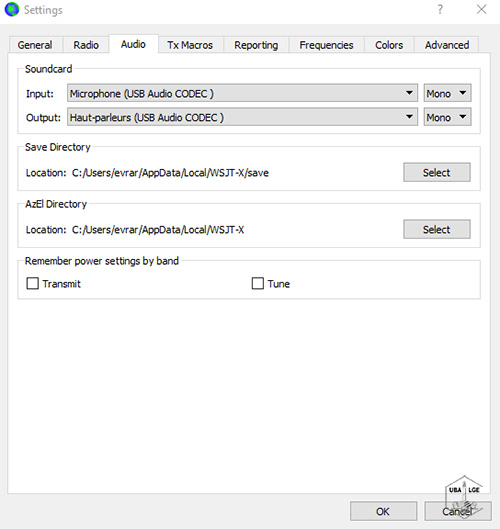Click Select for the Save Directory
Screen dimensions: 500x529
pyautogui.click(x=437, y=172)
